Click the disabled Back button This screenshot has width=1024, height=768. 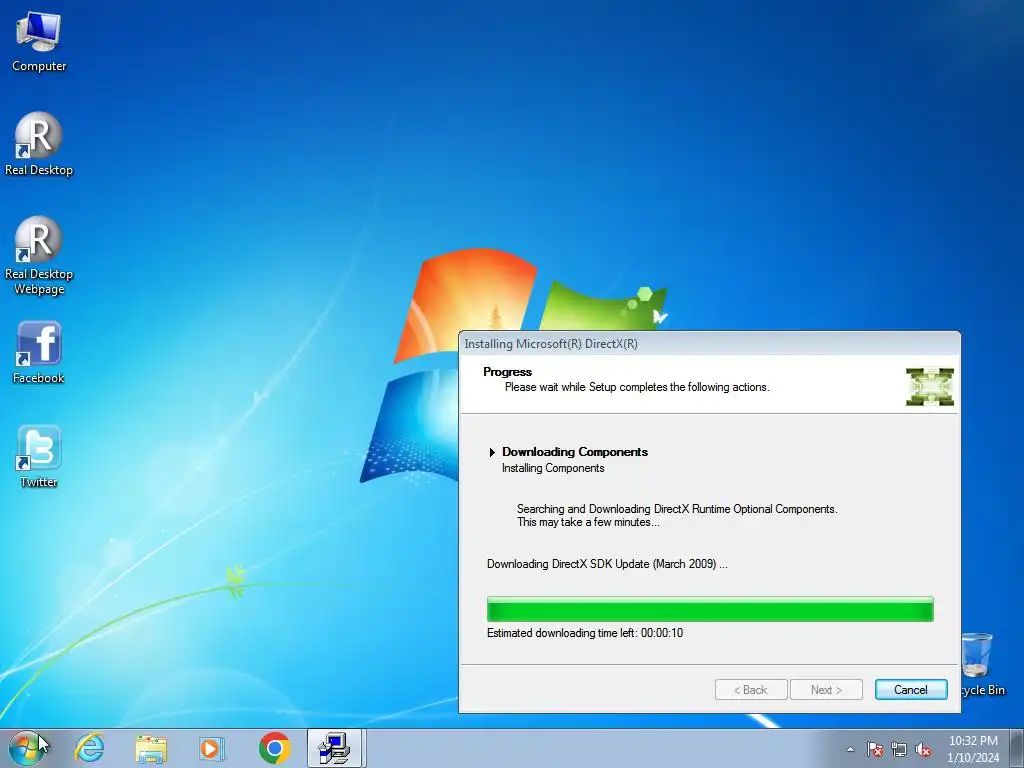click(x=751, y=690)
